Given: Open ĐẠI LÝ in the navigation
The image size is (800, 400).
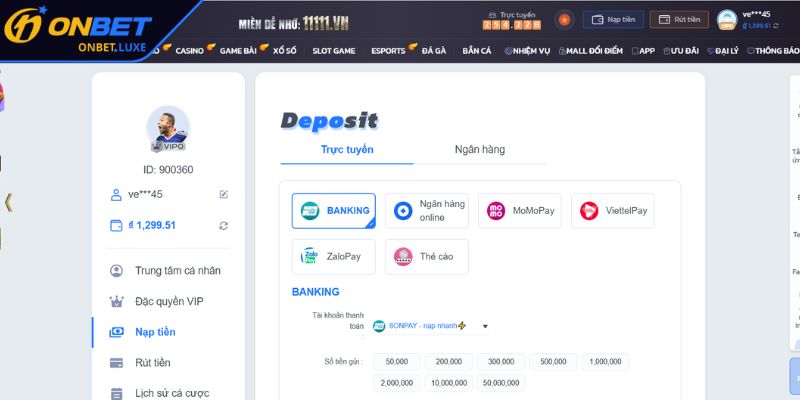Looking at the screenshot, I should 723,51.
